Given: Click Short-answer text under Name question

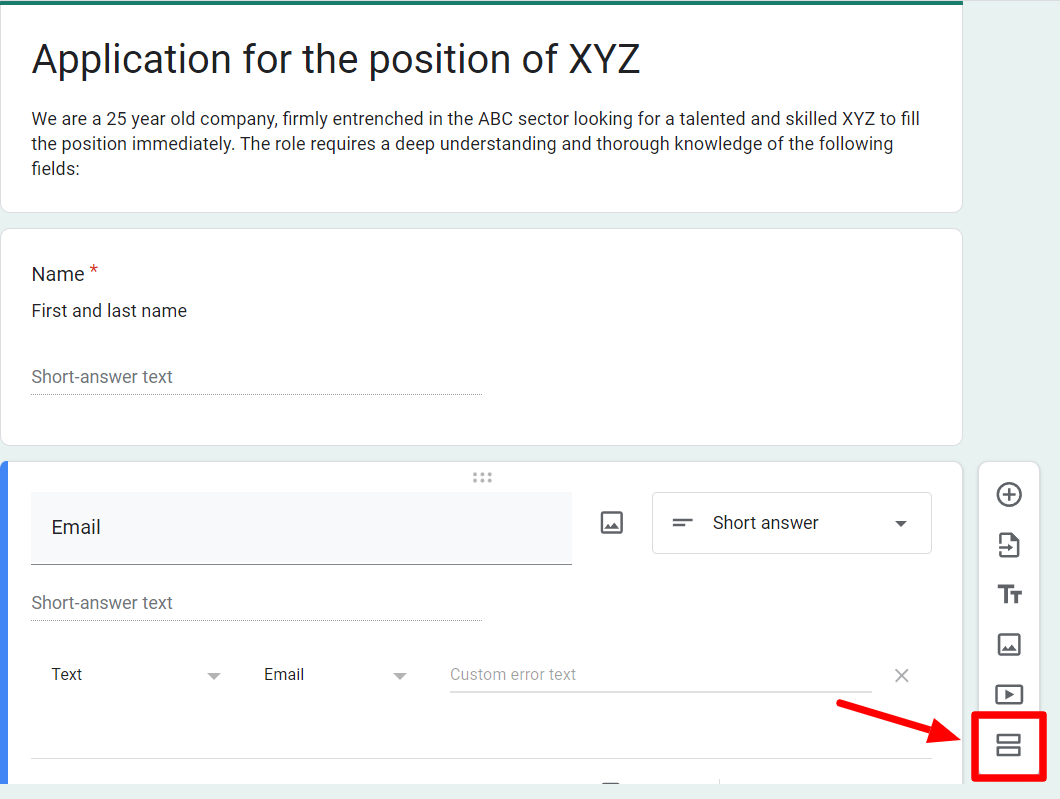Looking at the screenshot, I should [x=256, y=377].
